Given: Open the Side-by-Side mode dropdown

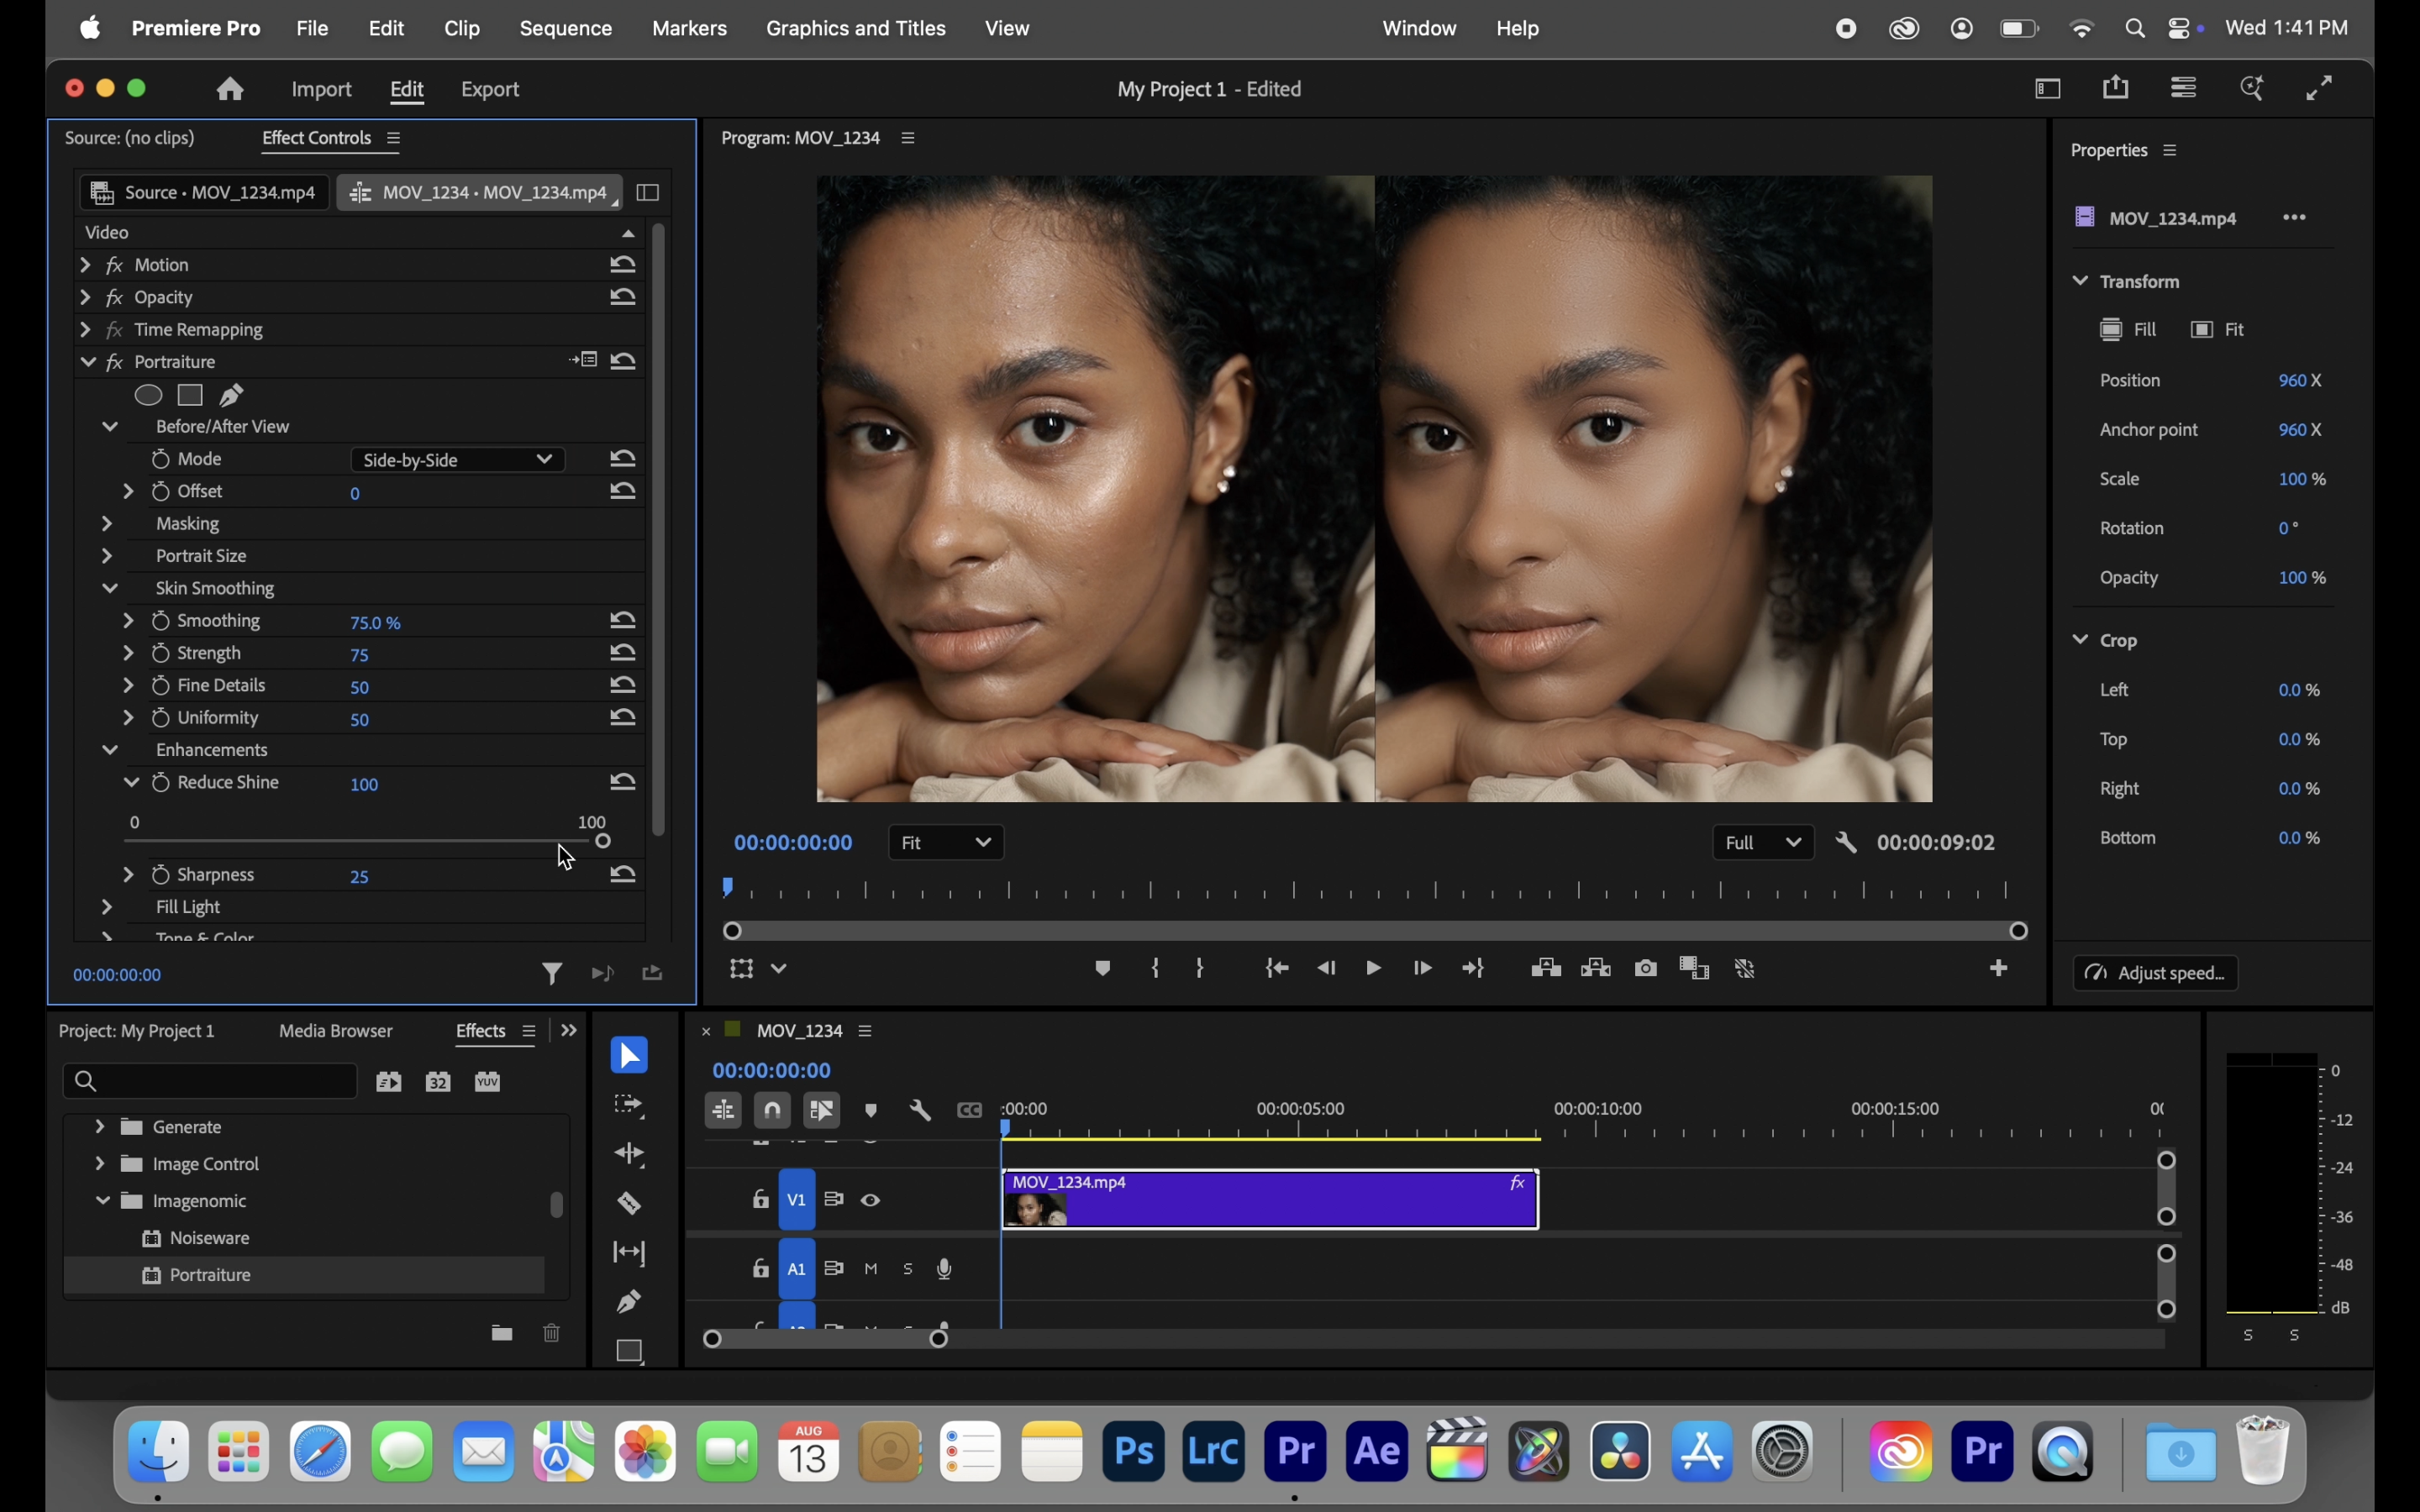Looking at the screenshot, I should [x=457, y=460].
